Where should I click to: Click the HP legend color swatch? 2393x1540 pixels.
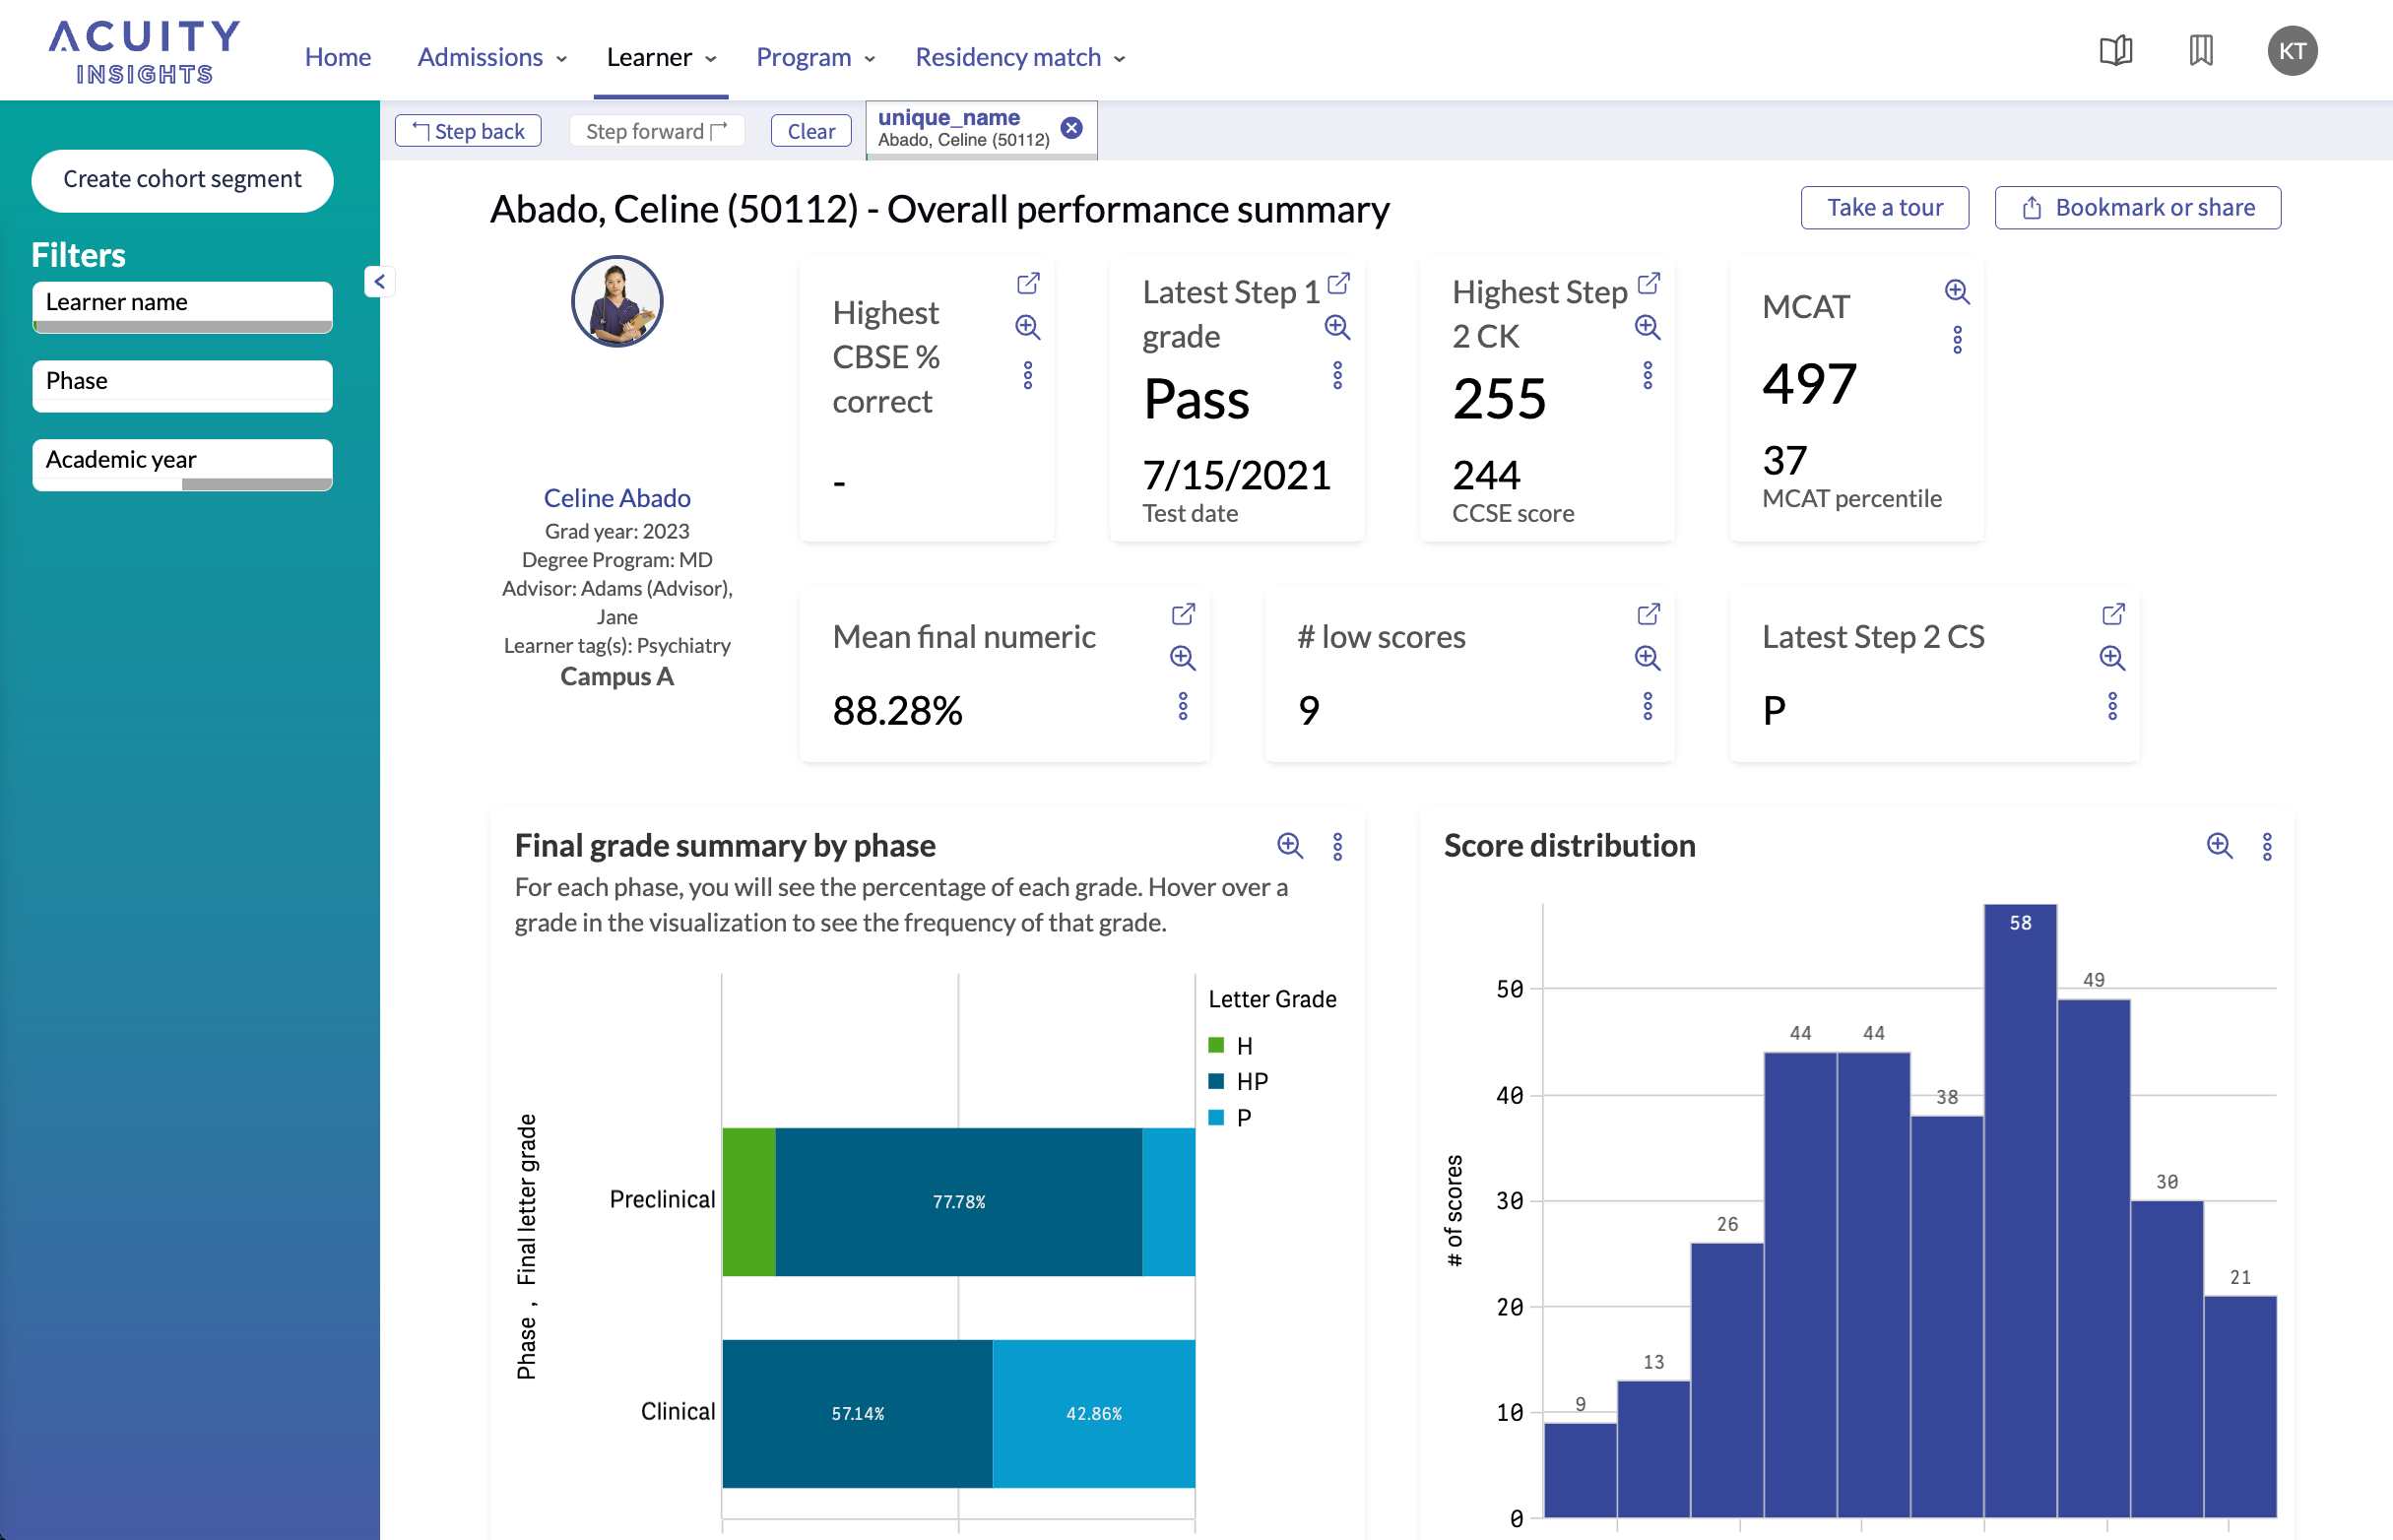[x=1216, y=1081]
